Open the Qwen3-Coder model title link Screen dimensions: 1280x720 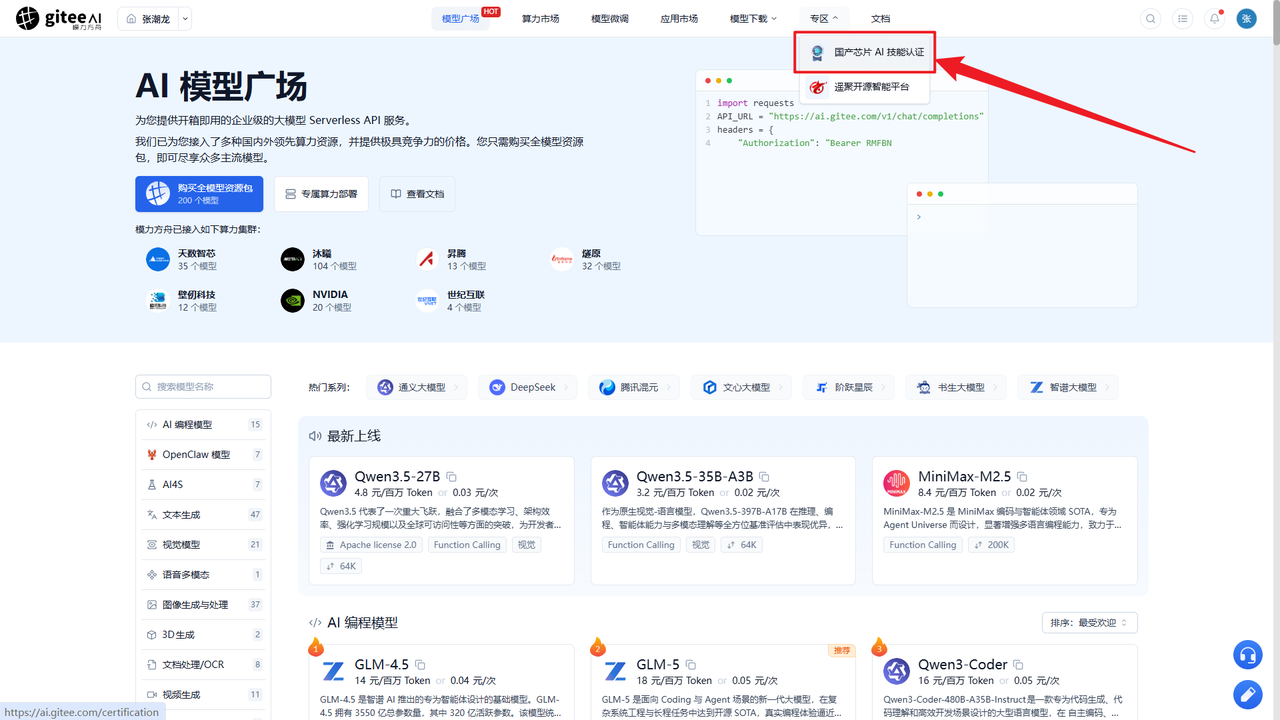[x=963, y=665]
